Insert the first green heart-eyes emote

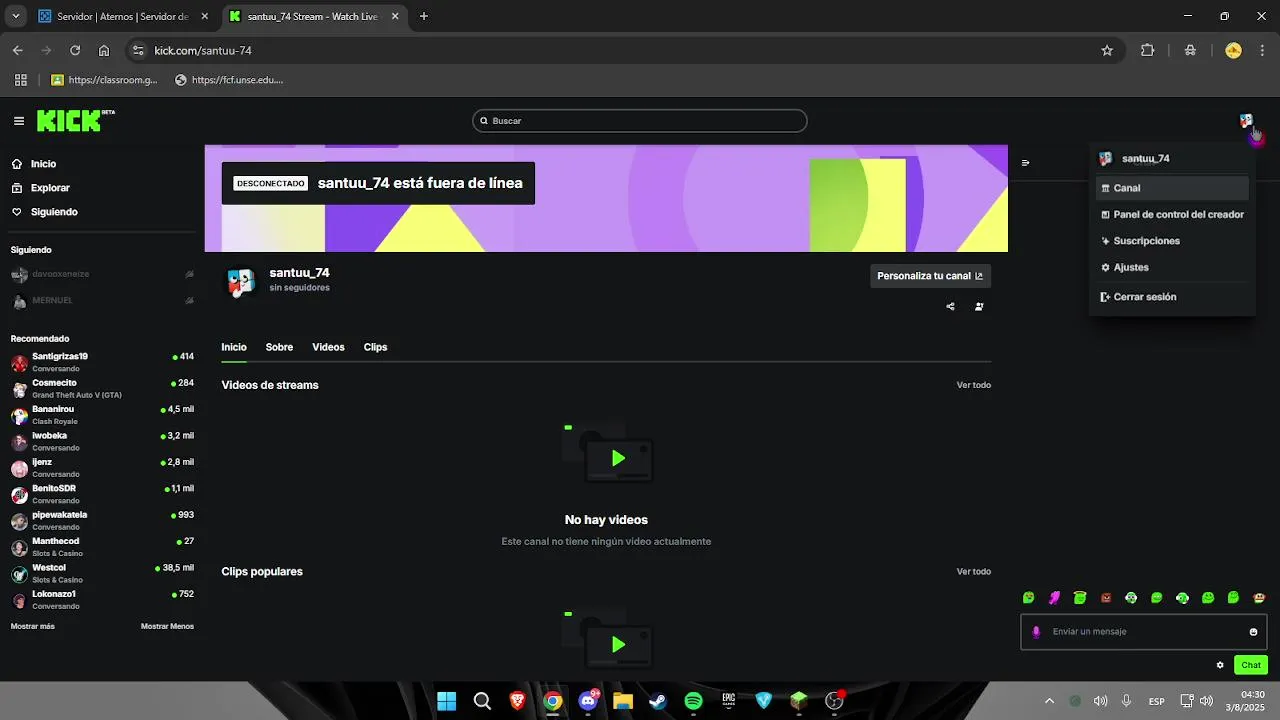pos(1028,598)
